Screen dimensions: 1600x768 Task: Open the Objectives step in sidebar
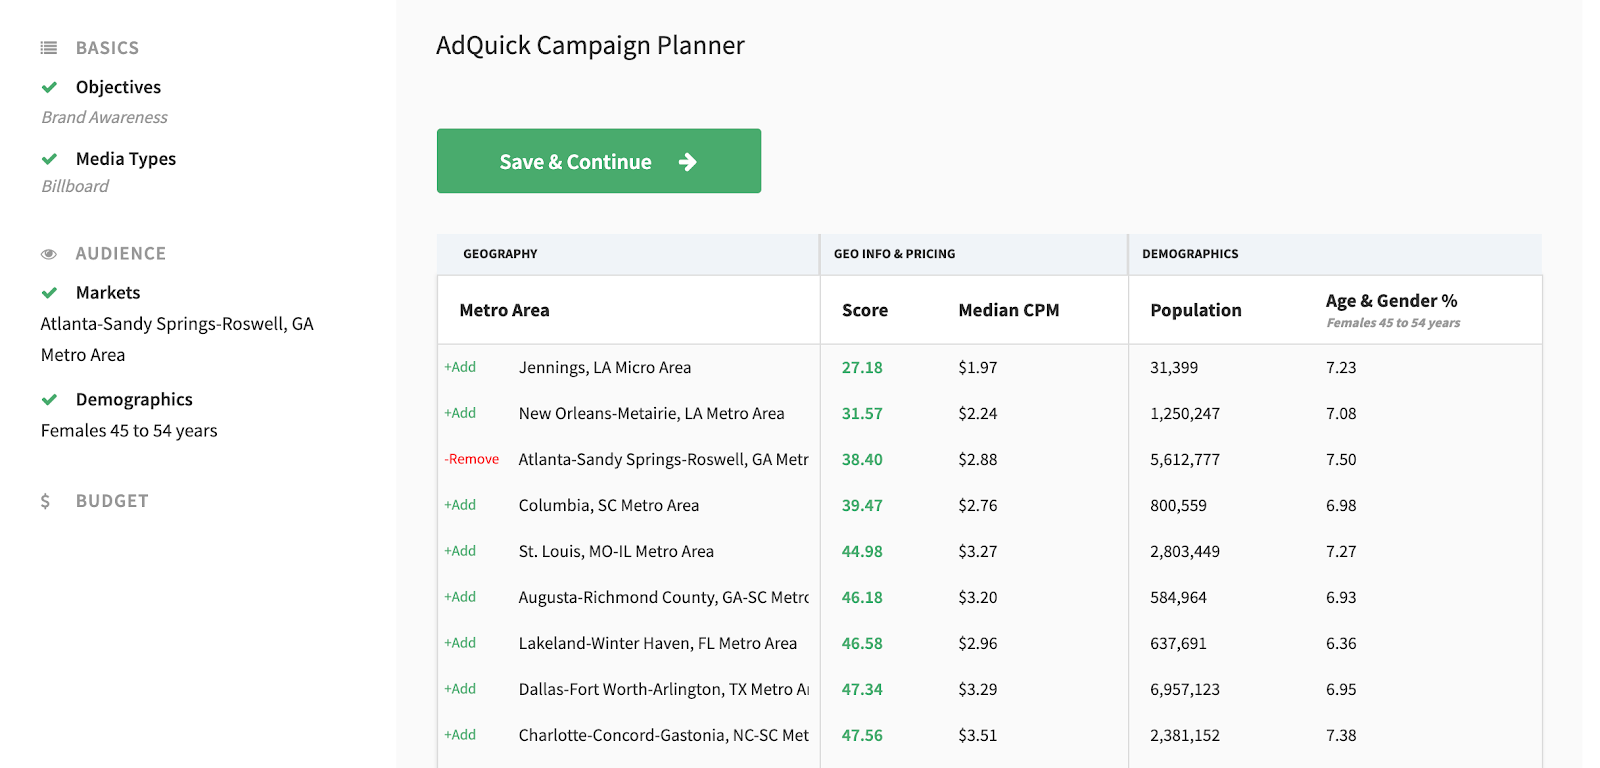click(118, 87)
